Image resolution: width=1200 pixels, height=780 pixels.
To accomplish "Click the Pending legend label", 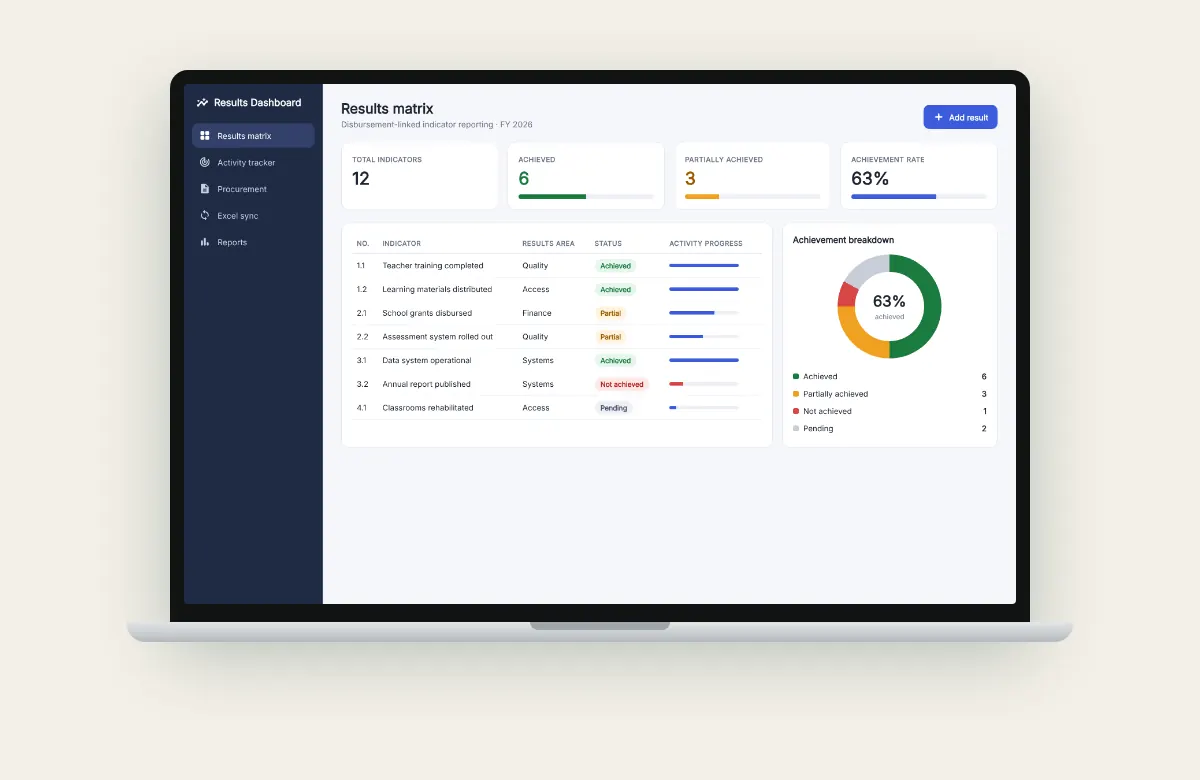I will coord(818,428).
